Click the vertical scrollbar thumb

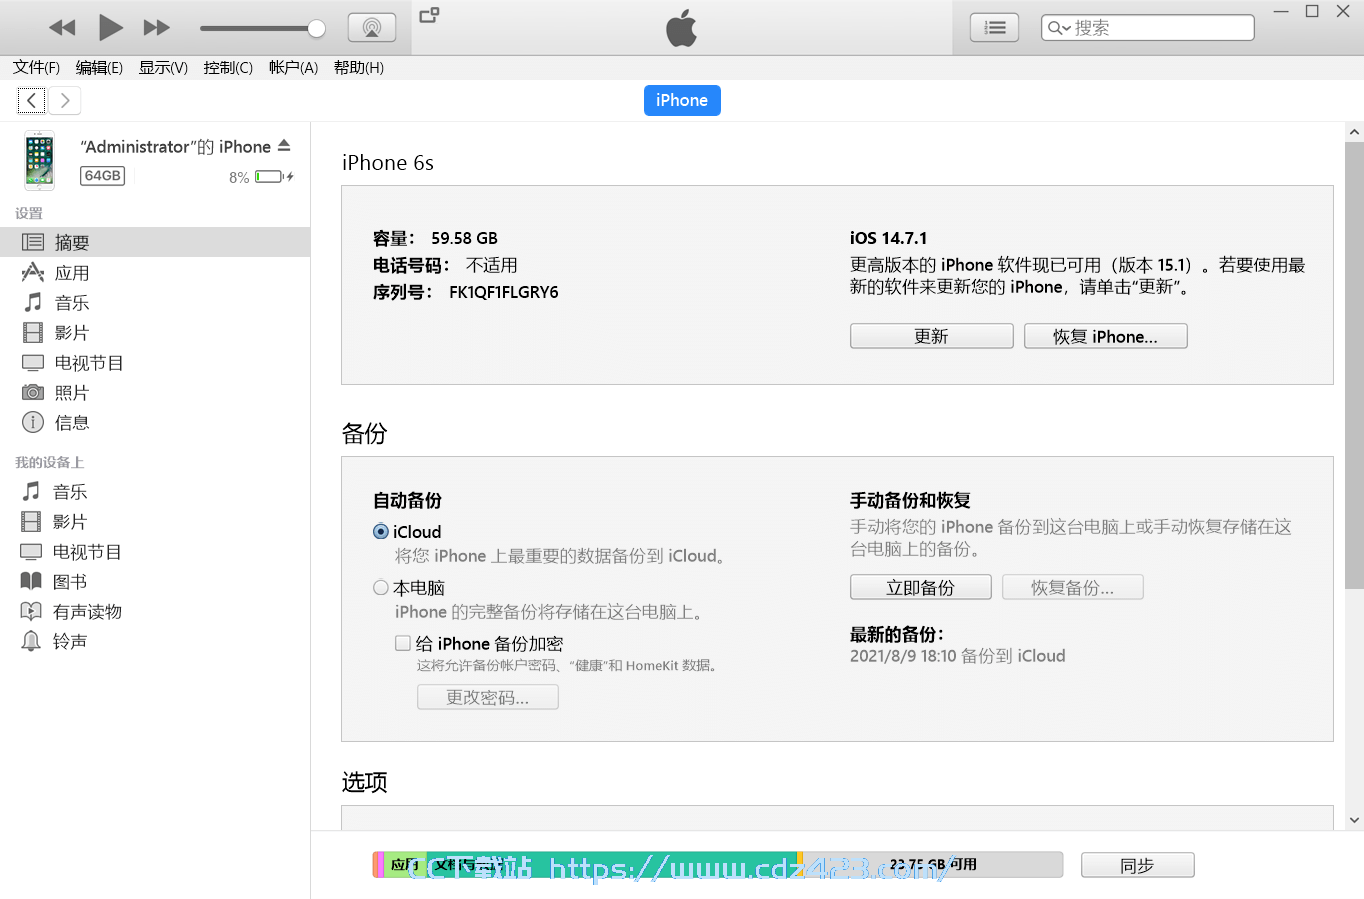[x=1354, y=365]
